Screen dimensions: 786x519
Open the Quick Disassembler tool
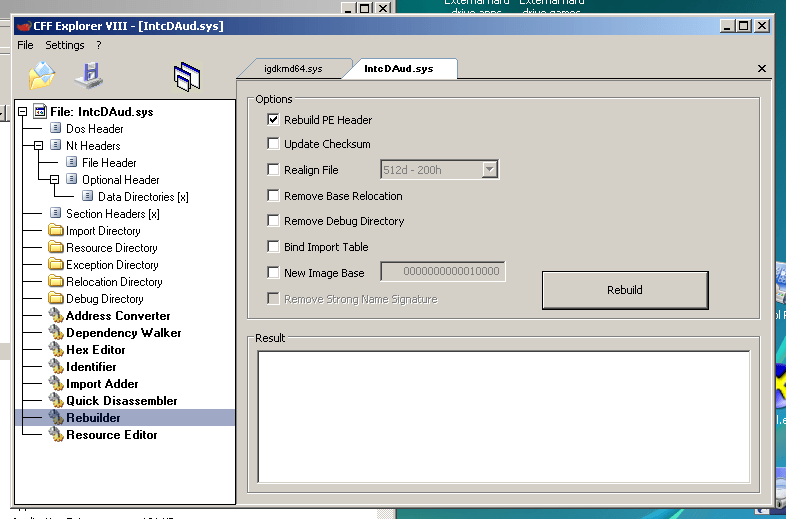click(121, 401)
